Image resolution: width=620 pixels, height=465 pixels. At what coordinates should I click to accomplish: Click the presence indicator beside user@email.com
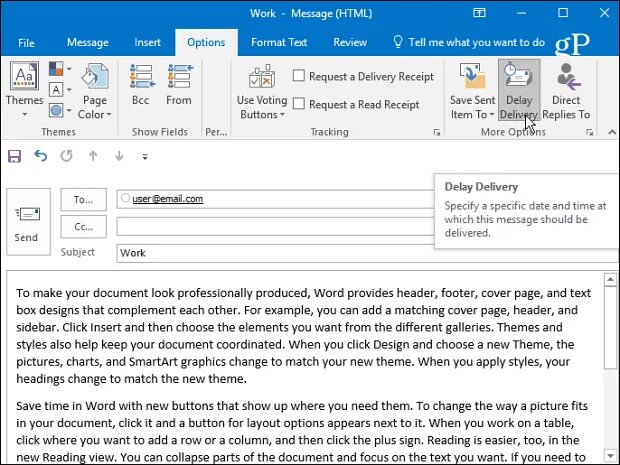[125, 198]
